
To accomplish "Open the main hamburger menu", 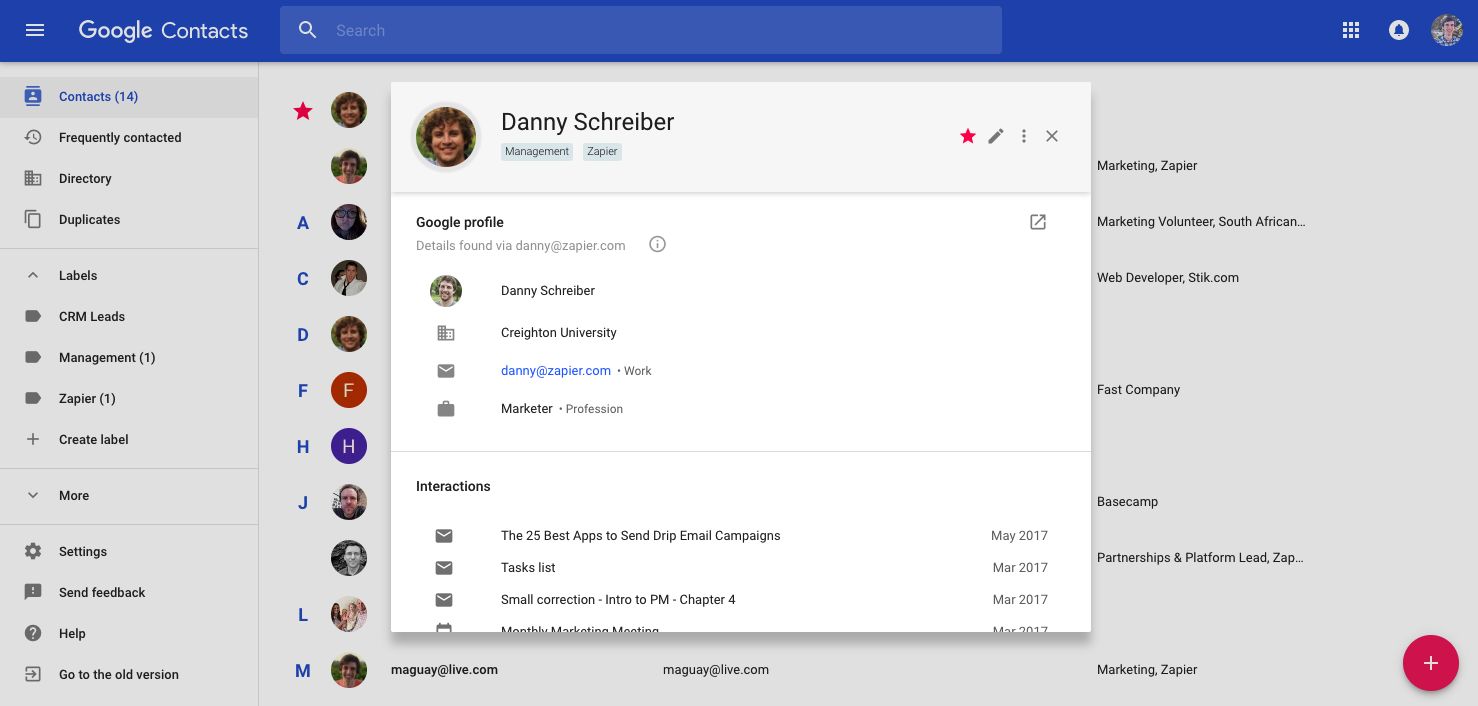I will [x=35, y=30].
